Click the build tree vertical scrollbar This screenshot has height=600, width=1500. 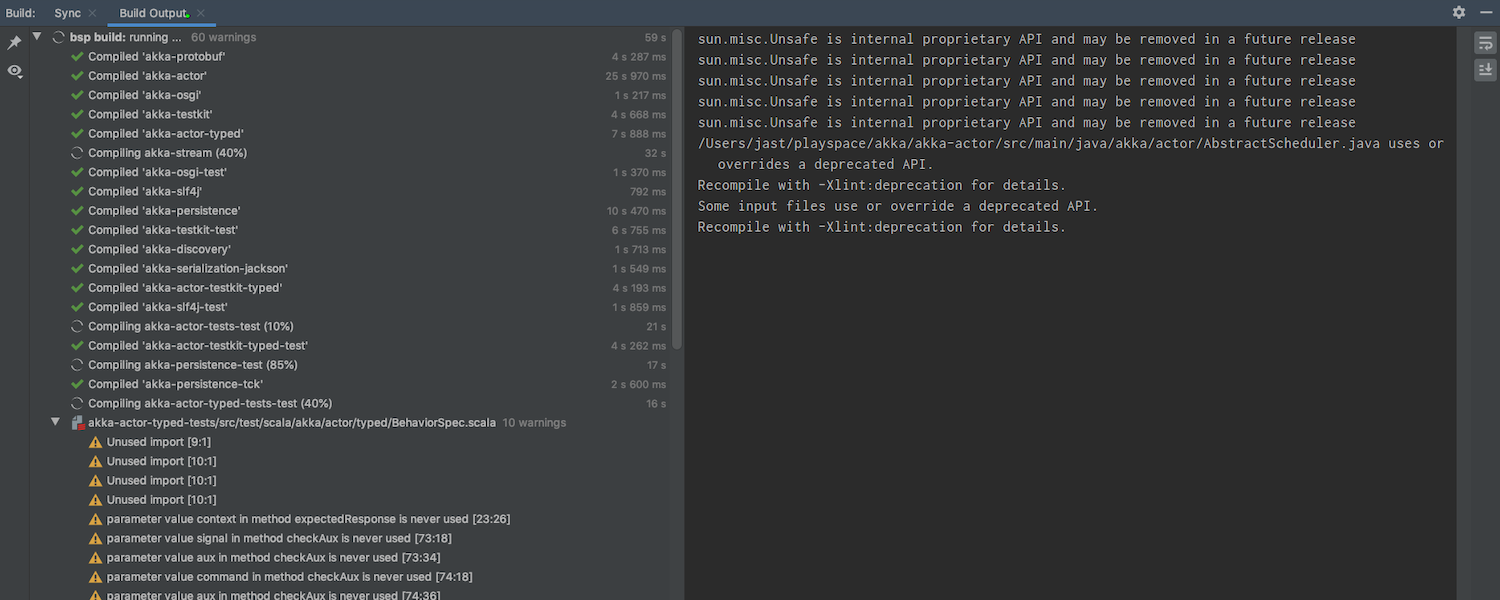[x=677, y=190]
